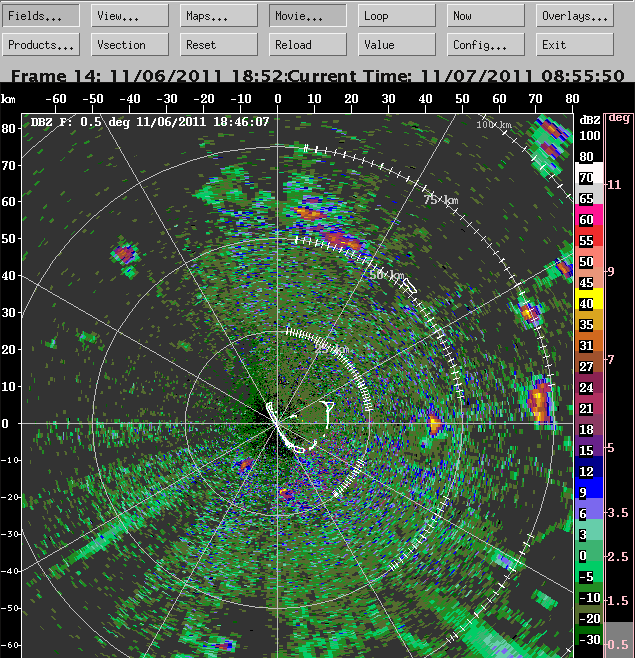
Task: Select the 1.5 deg elevation tilt
Action: click(618, 601)
